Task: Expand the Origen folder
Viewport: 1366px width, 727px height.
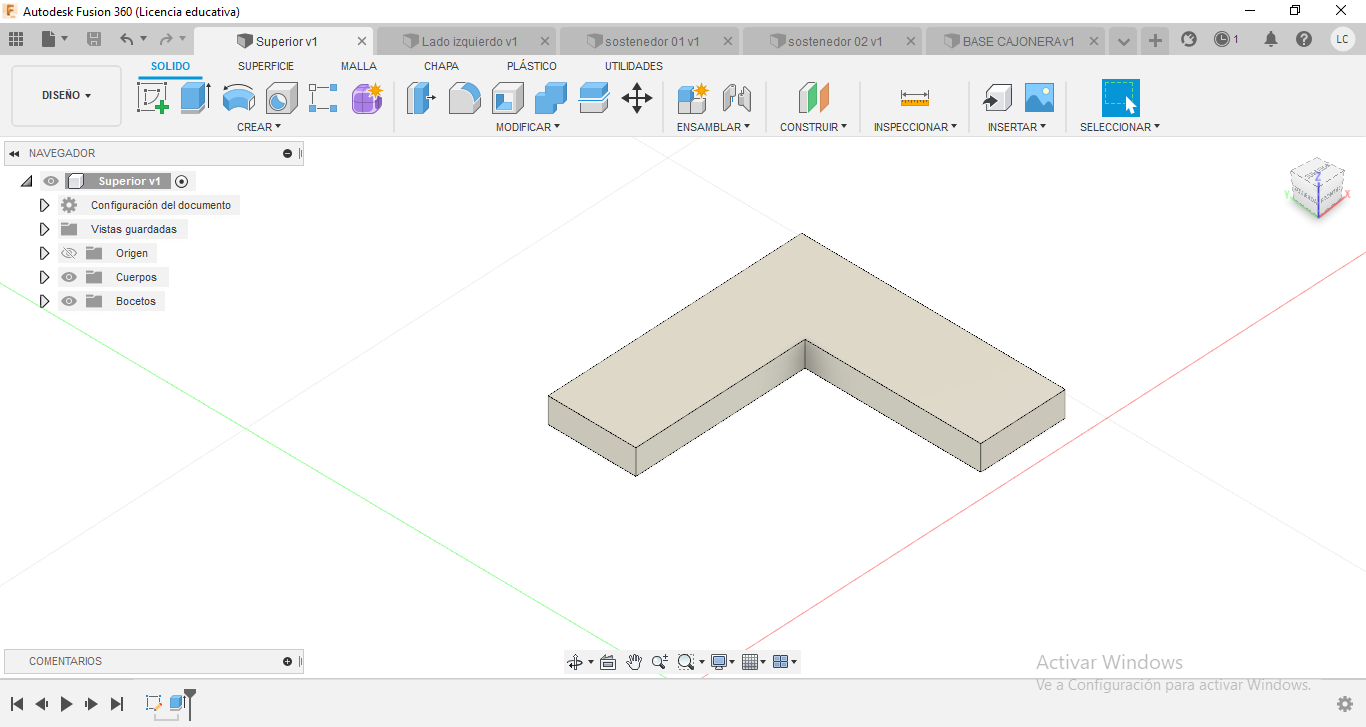Action: tap(44, 253)
